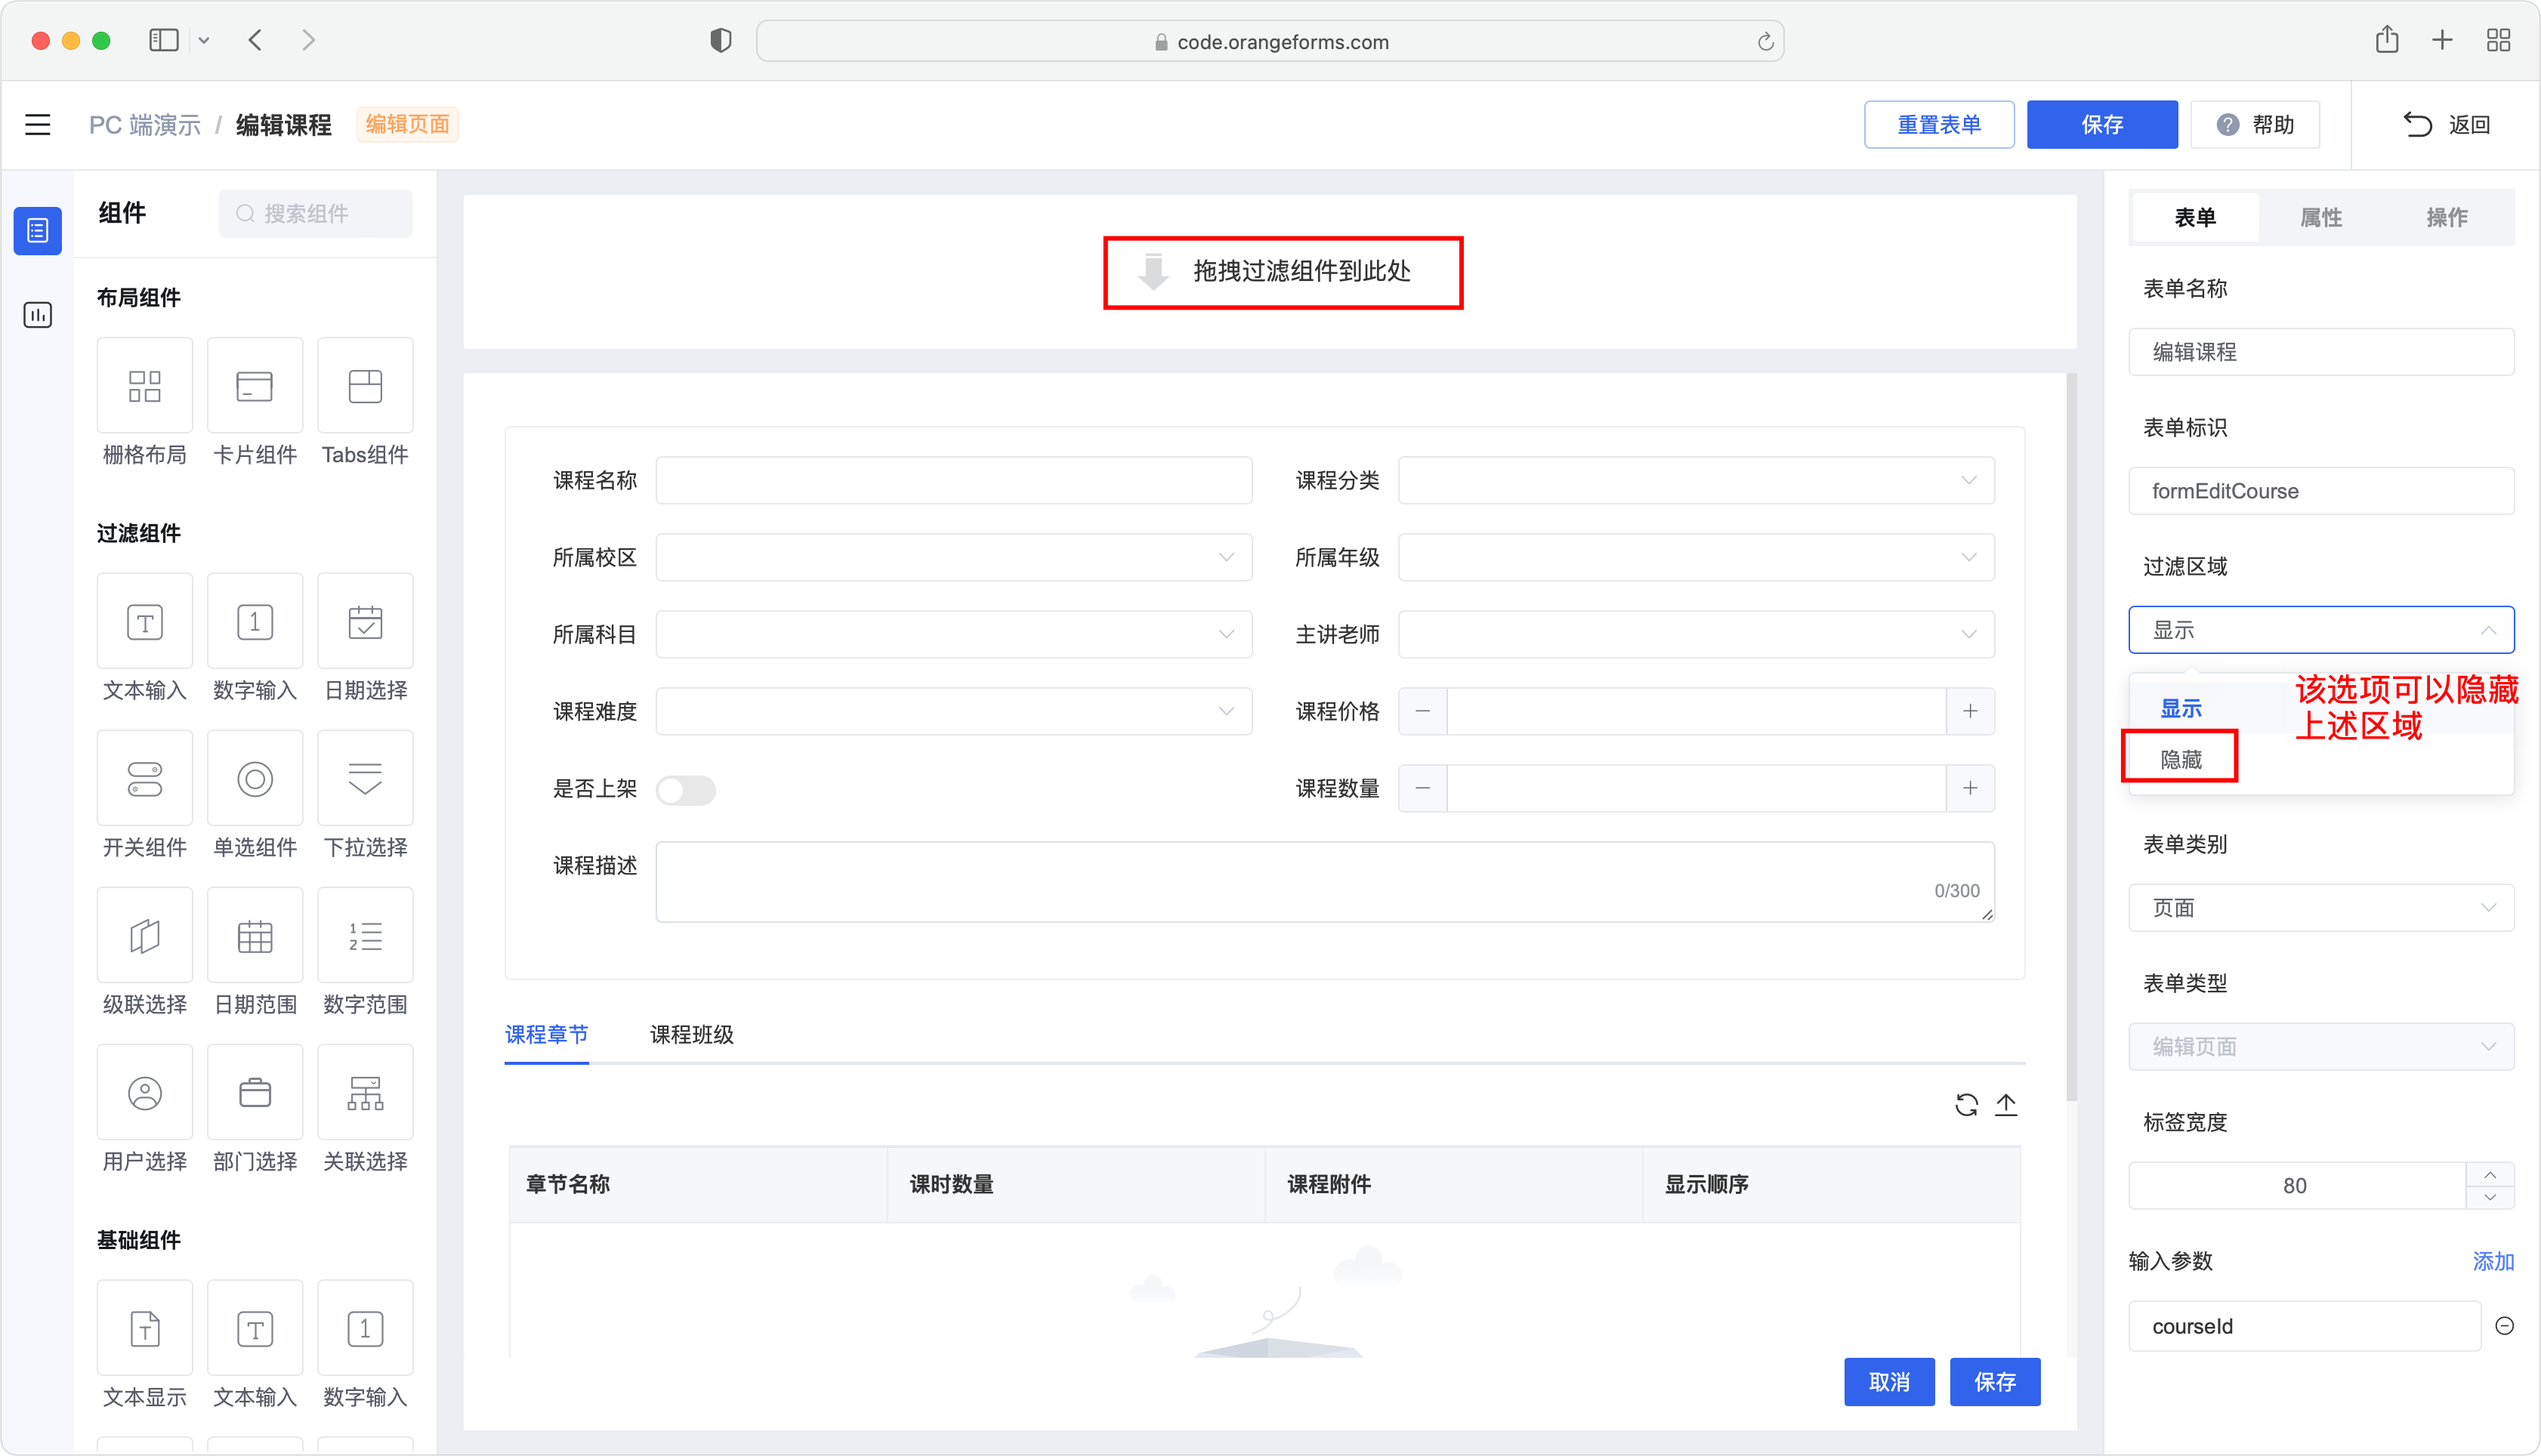Screen dimensions: 2541x1456
Task: Pick the basic 数字输入 component
Action: [365, 1329]
